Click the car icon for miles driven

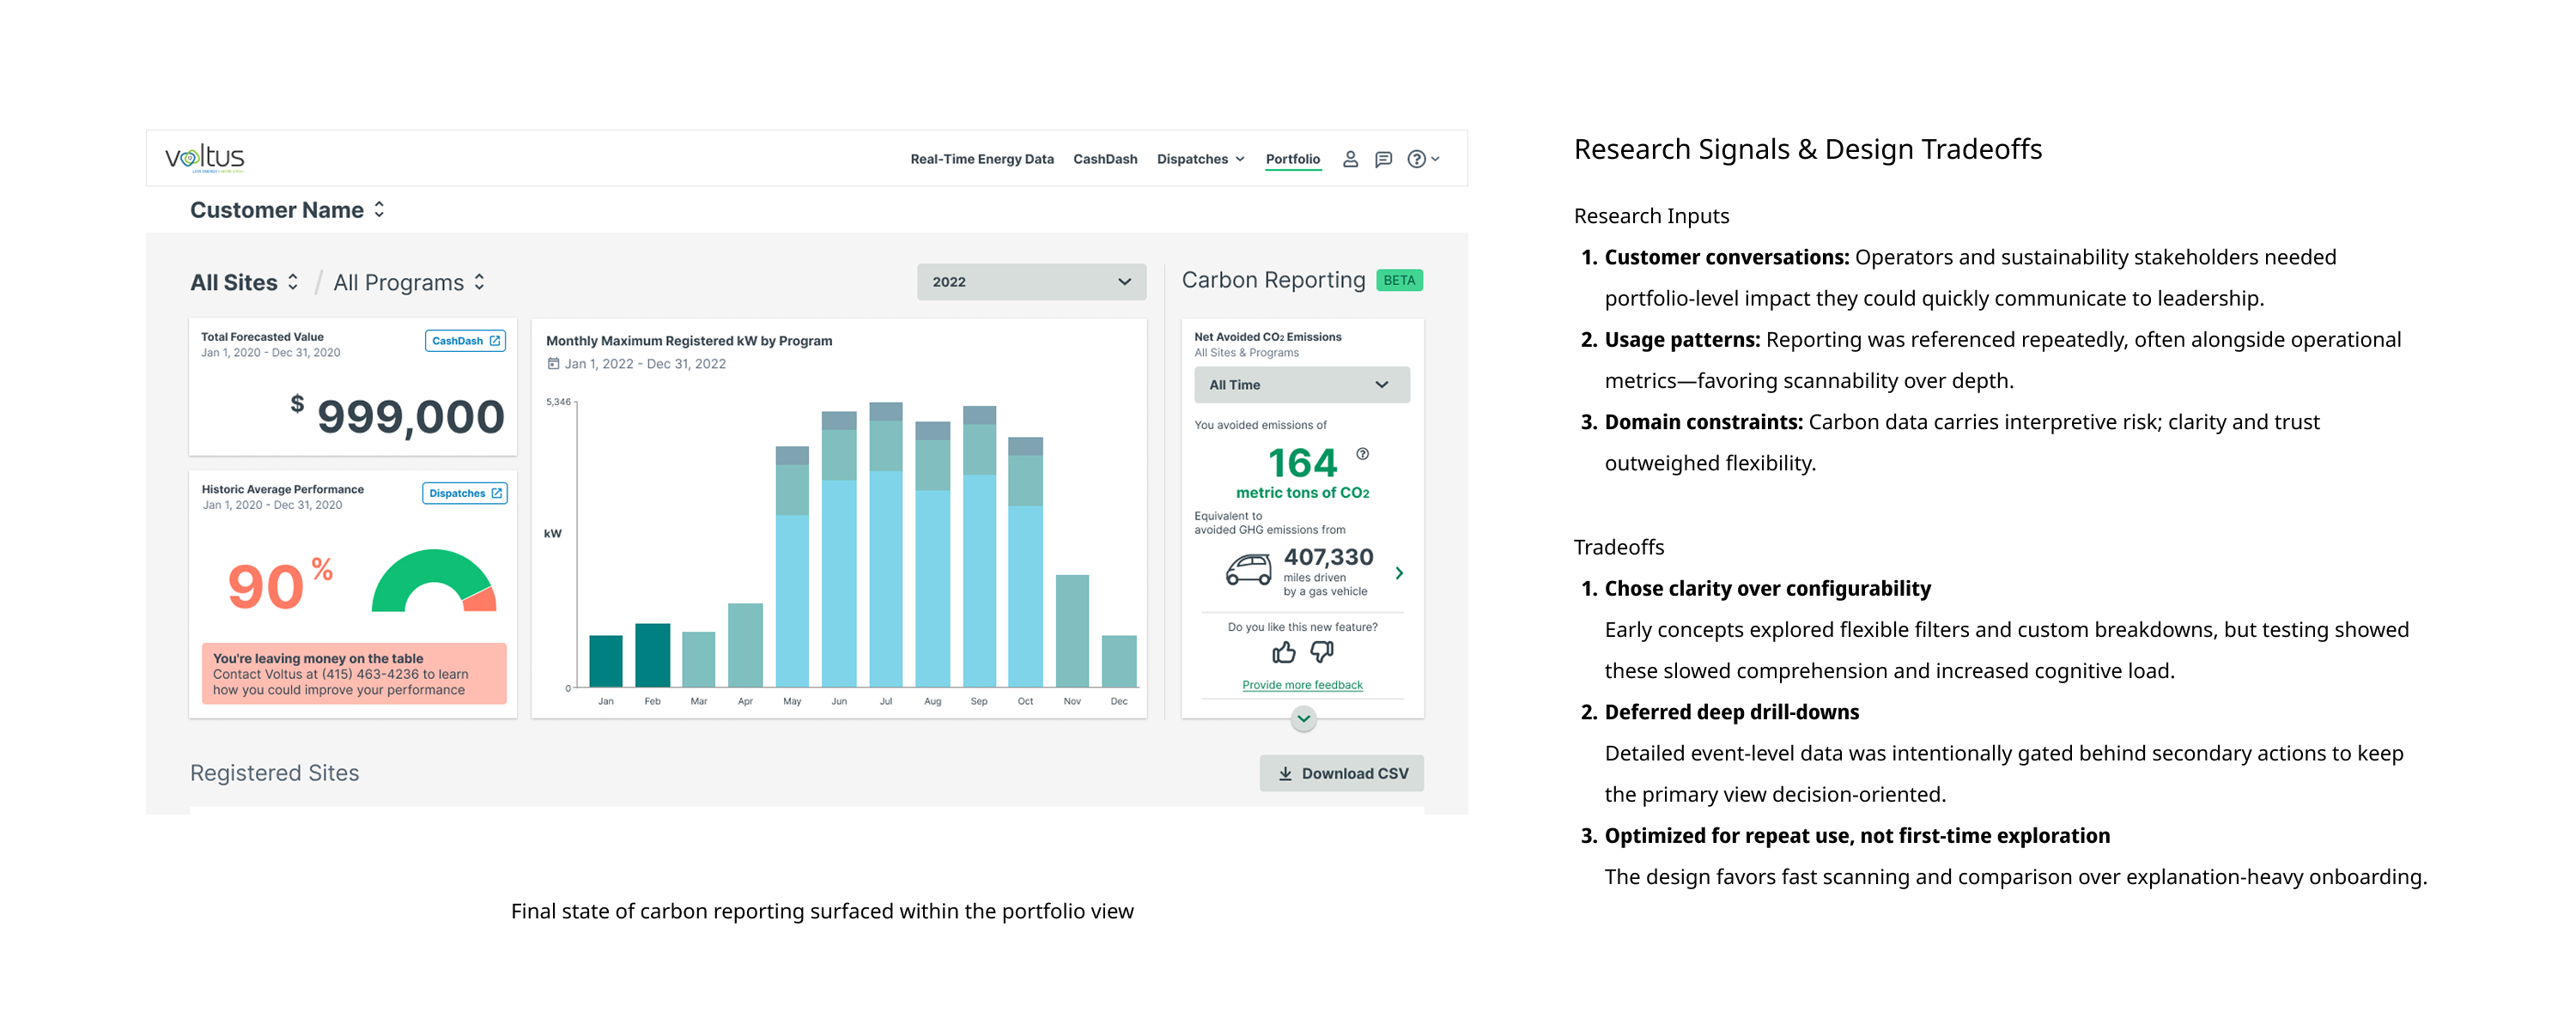click(1249, 570)
